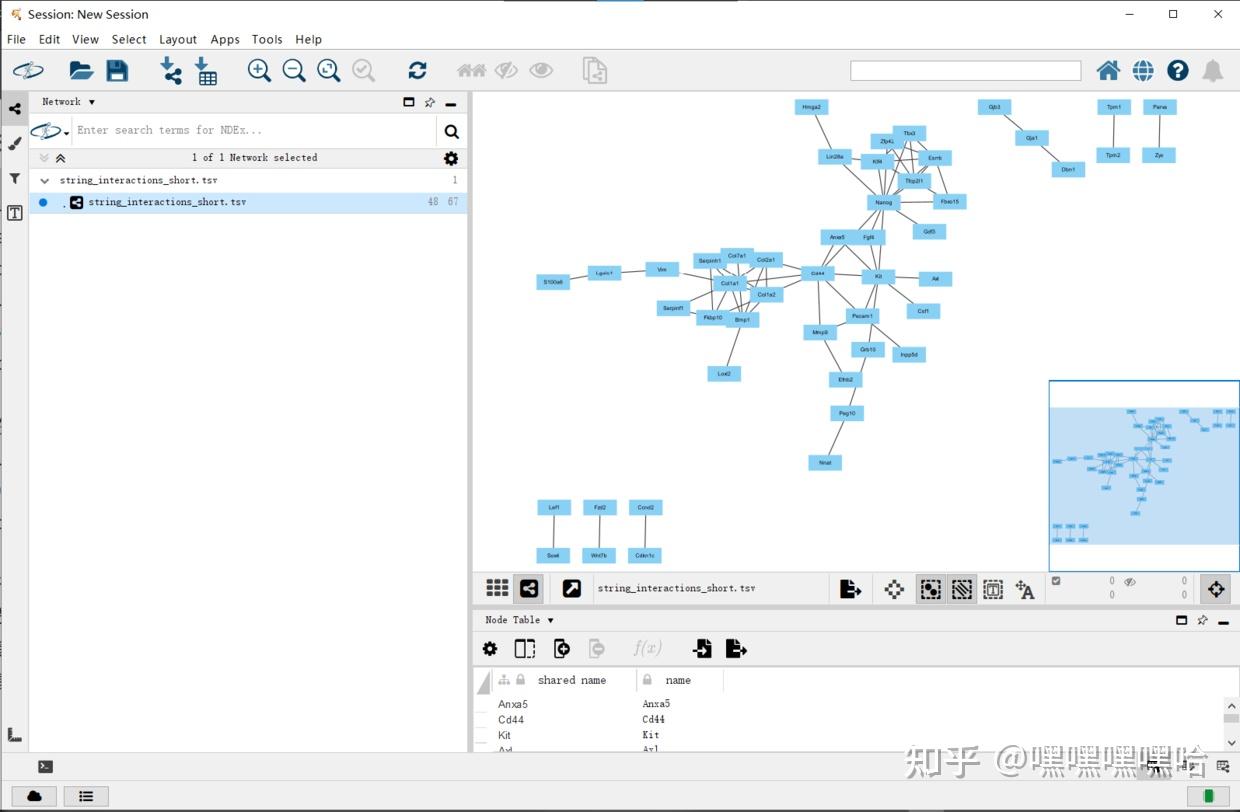Toggle node selection mode
The width and height of the screenshot is (1240, 812).
(x=930, y=589)
